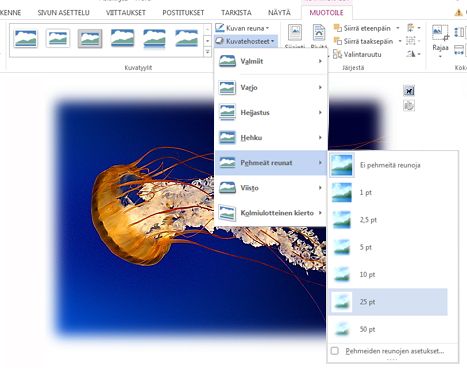Open the Valmiit effects submenu
467x371 pixels.
click(x=271, y=61)
